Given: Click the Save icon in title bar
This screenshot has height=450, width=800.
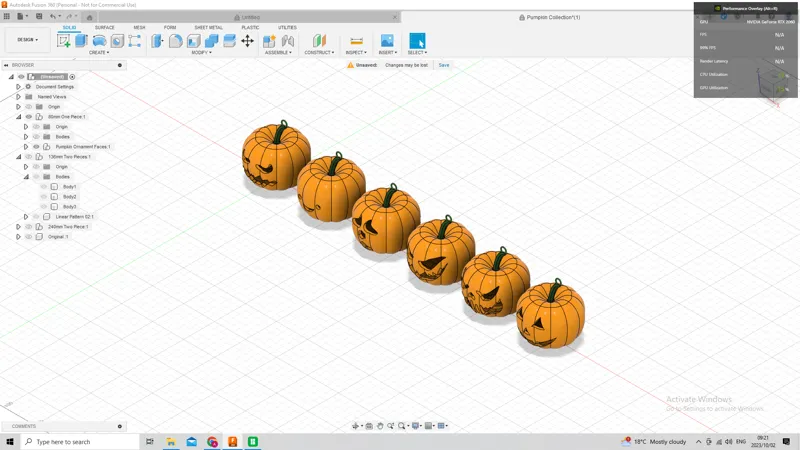Looking at the screenshot, I should tap(39, 16).
